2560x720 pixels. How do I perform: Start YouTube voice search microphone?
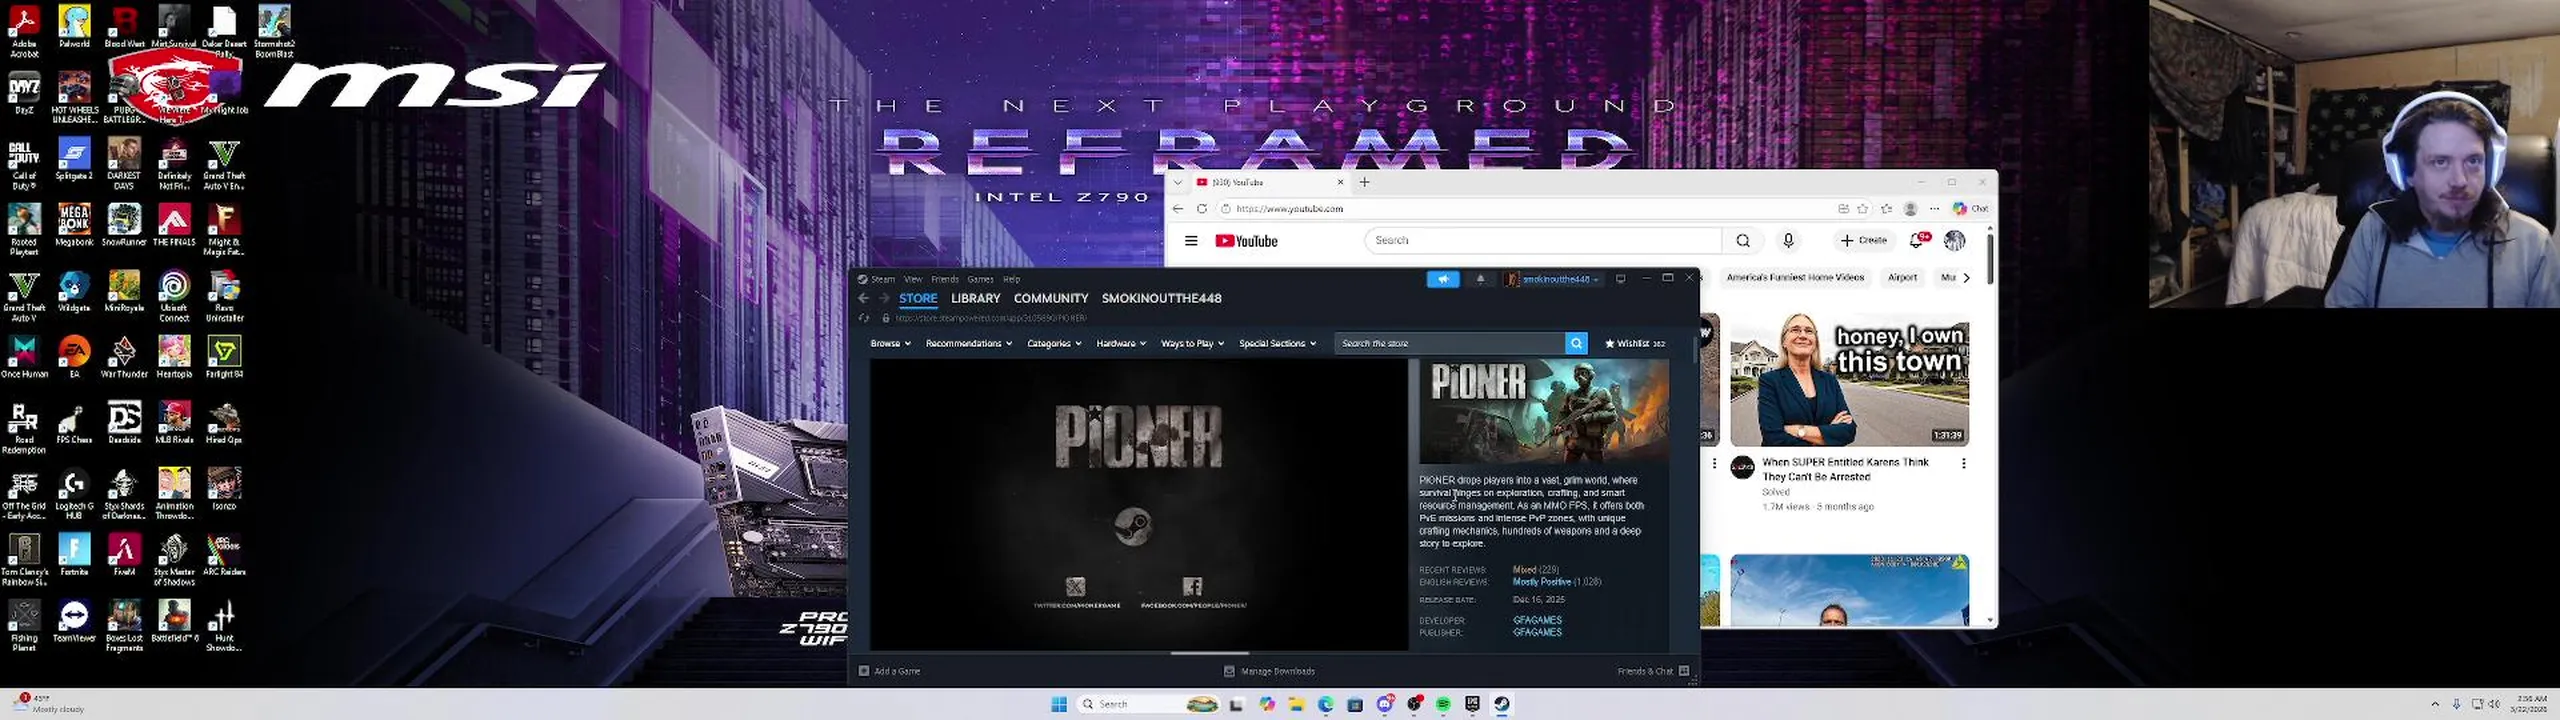(x=1788, y=241)
